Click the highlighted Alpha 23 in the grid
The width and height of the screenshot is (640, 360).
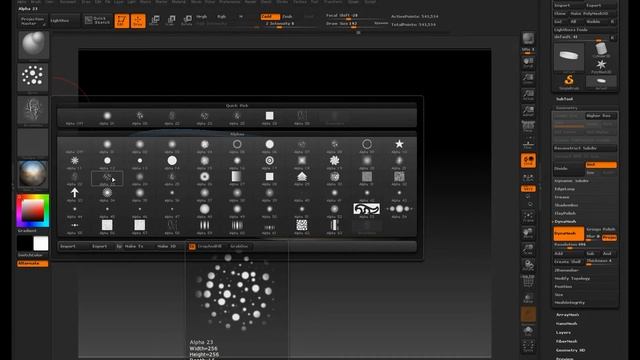(x=107, y=178)
